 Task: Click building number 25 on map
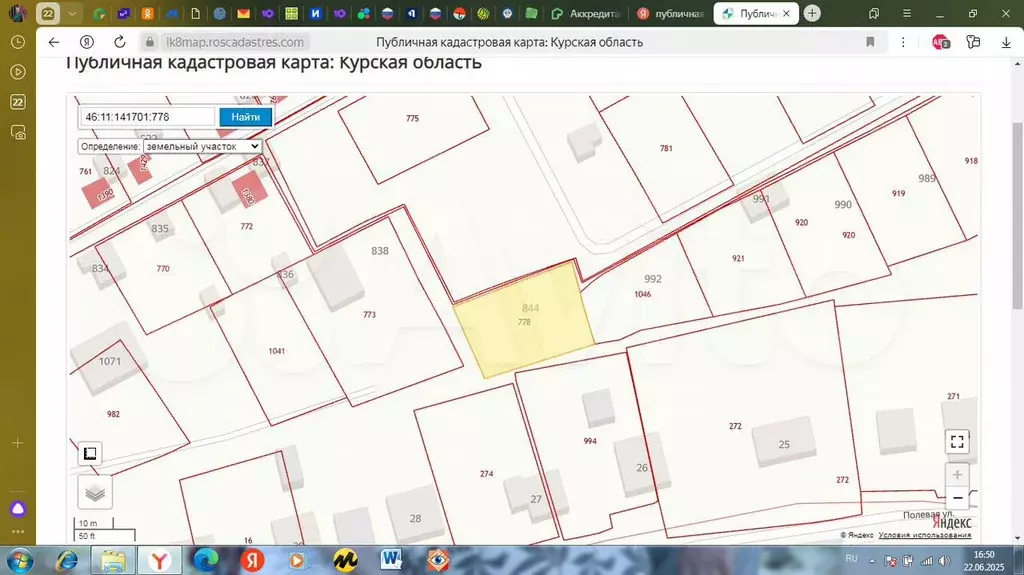784,444
